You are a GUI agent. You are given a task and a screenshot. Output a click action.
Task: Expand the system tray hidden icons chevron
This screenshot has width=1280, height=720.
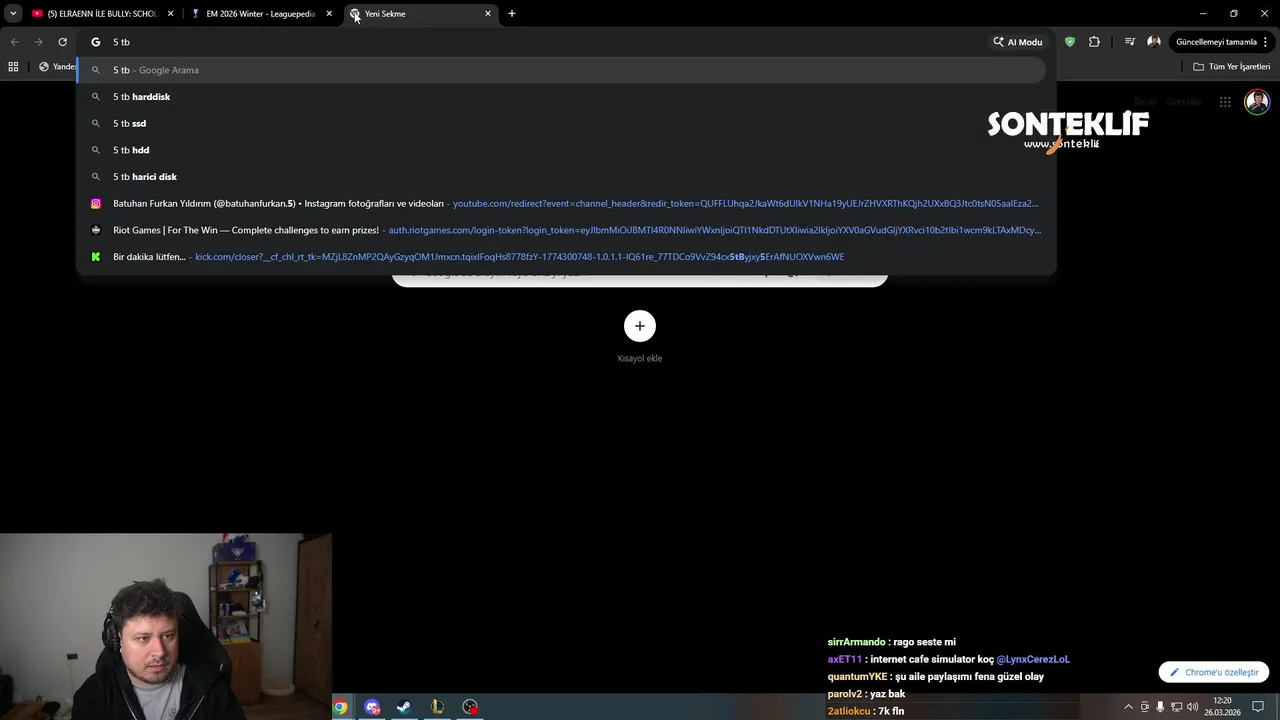pos(1129,707)
